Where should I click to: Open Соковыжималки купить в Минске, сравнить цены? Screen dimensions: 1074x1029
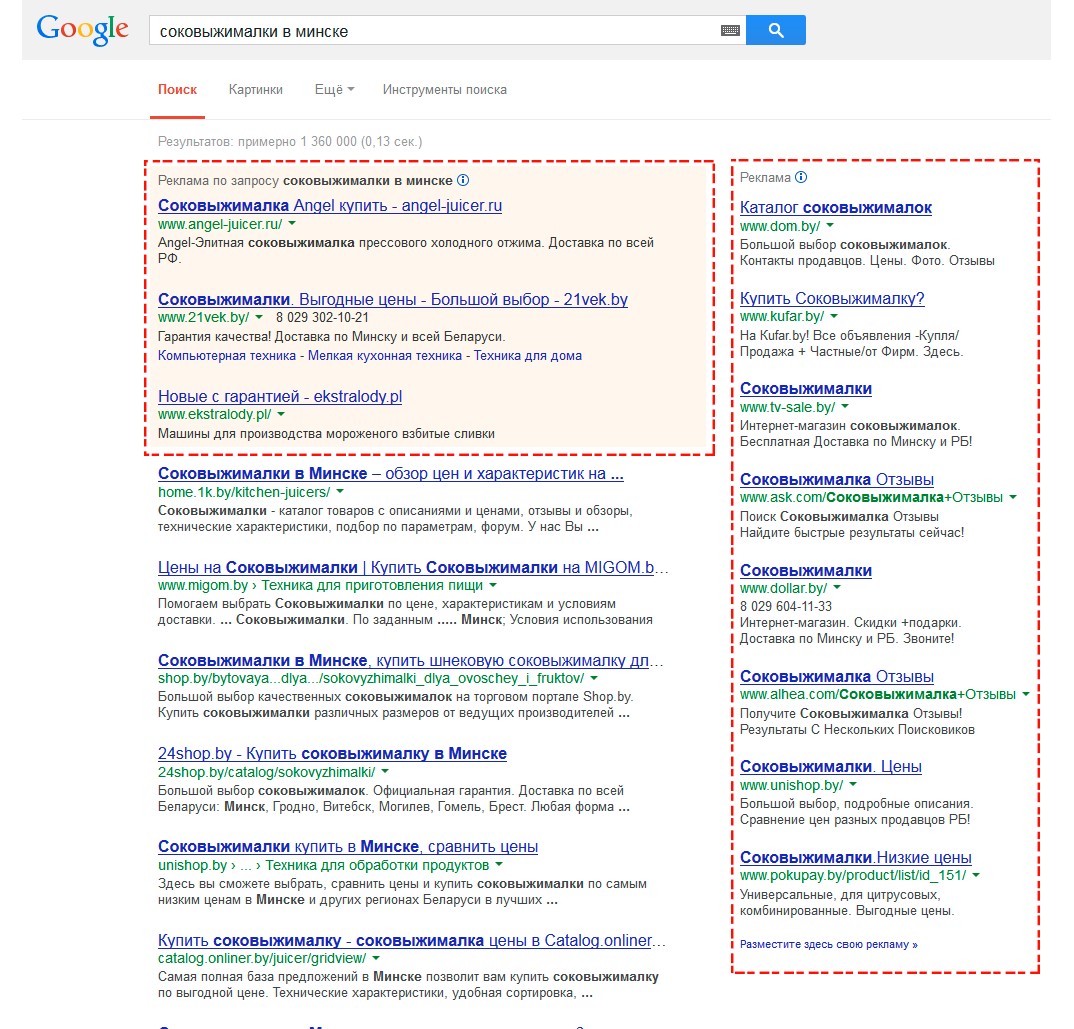pyautogui.click(x=348, y=847)
